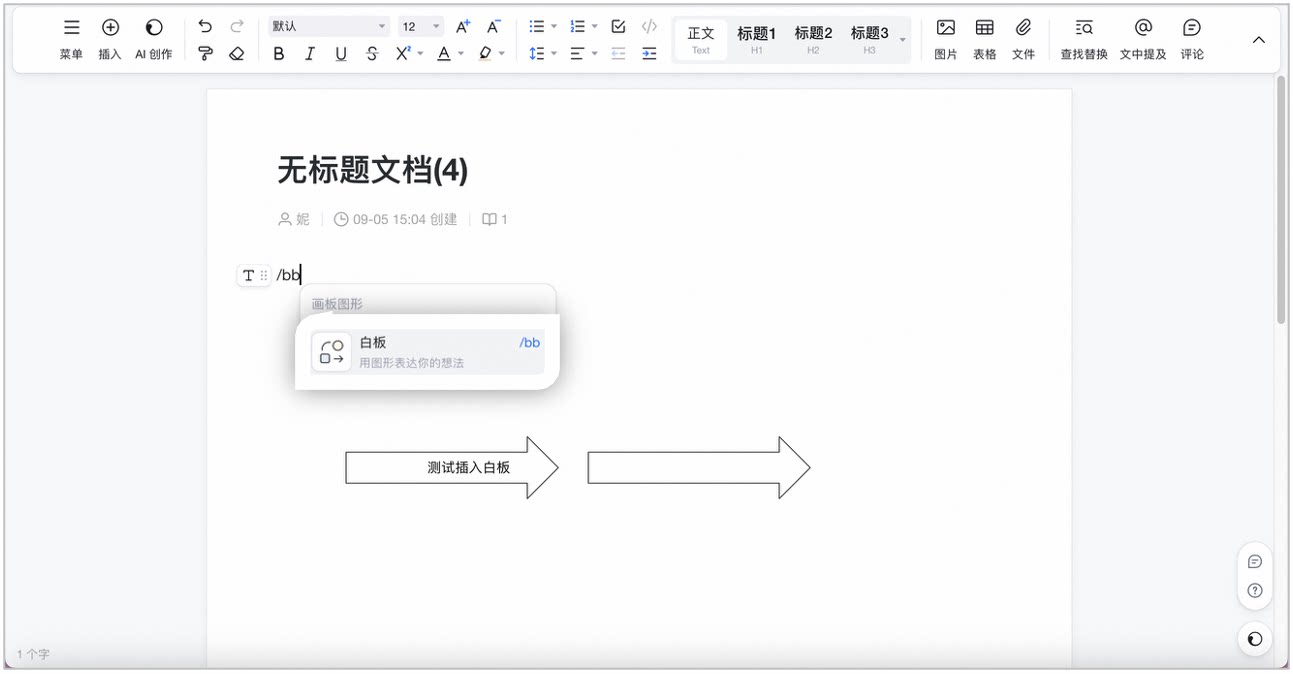Toggle bold formatting
The height and width of the screenshot is (674, 1293).
click(278, 54)
